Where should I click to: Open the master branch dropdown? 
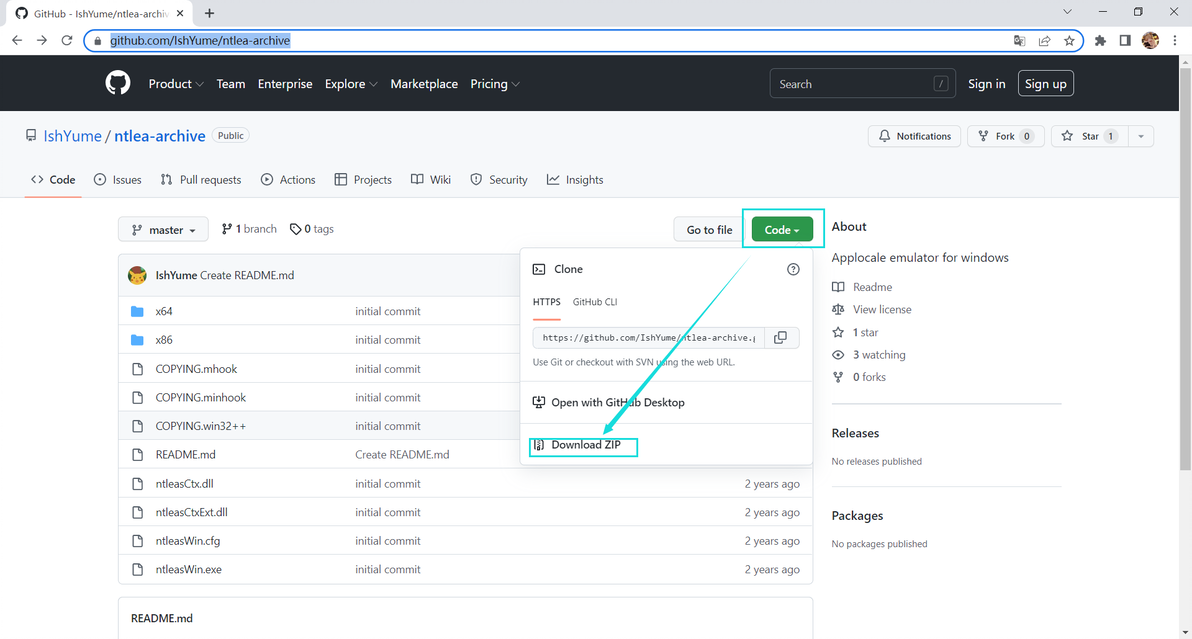click(163, 229)
